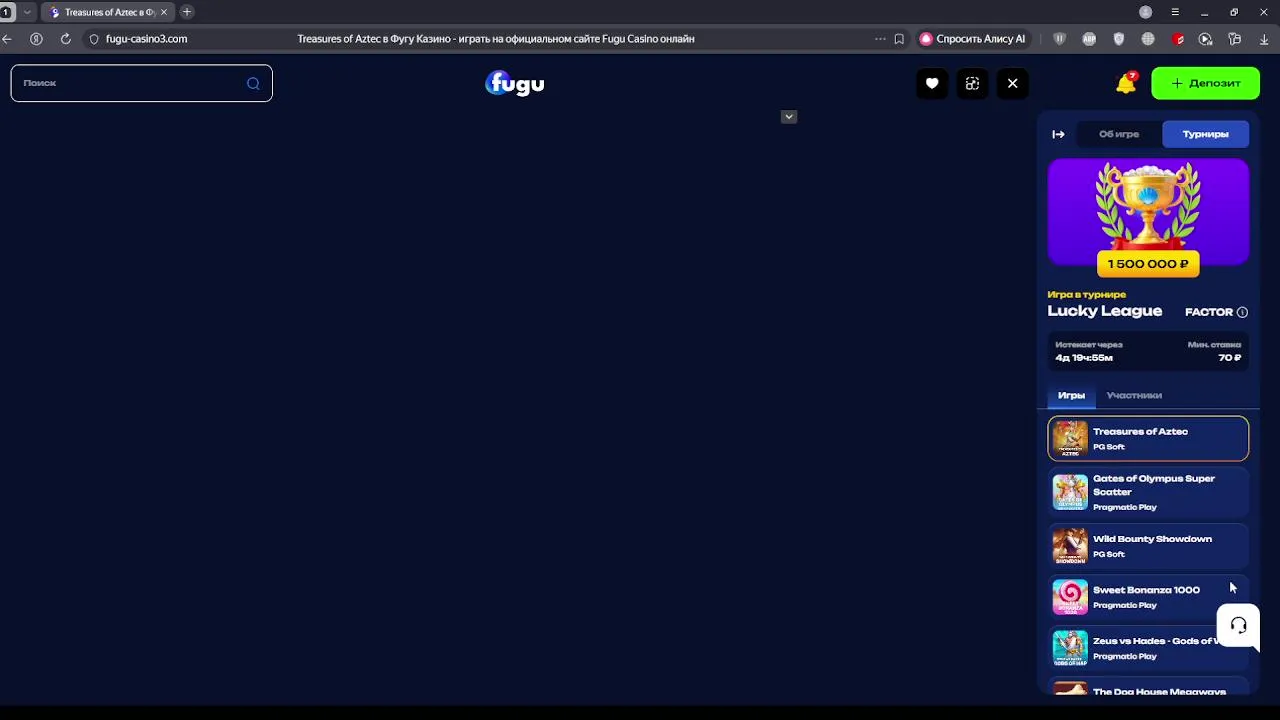
Task: Click Sweet Bonanza 1000 thumbnail
Action: [1070, 597]
